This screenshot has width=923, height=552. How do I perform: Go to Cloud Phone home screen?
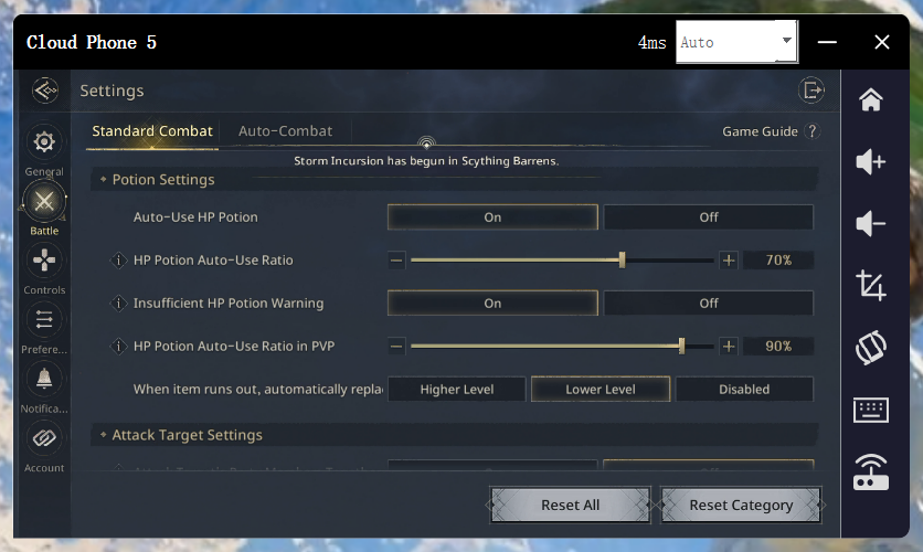pos(871,100)
